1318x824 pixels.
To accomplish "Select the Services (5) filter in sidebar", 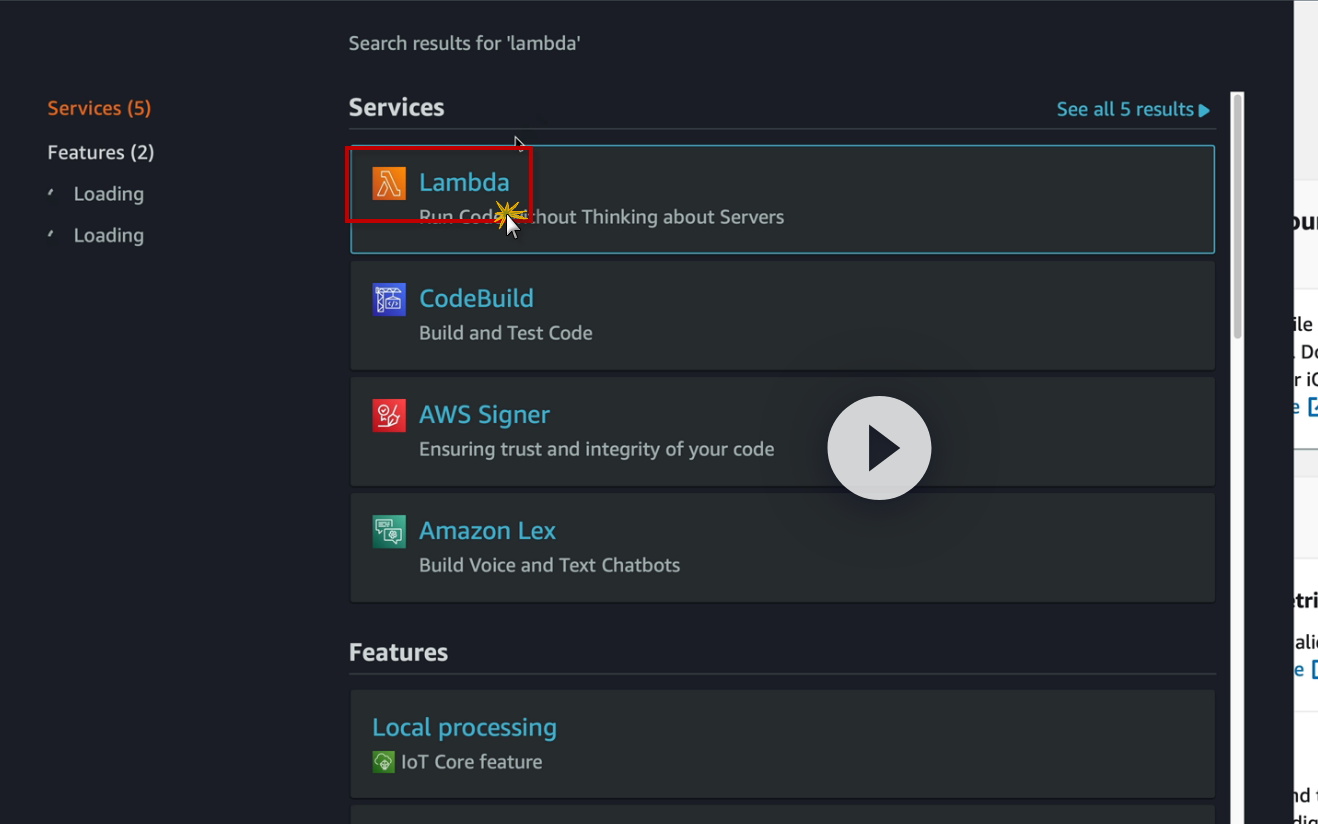I will pos(99,108).
